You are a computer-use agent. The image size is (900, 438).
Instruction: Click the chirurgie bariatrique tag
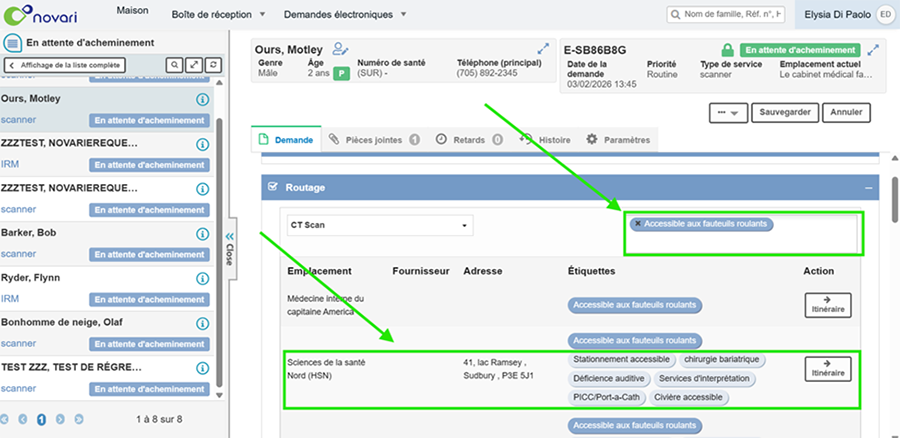pos(722,360)
